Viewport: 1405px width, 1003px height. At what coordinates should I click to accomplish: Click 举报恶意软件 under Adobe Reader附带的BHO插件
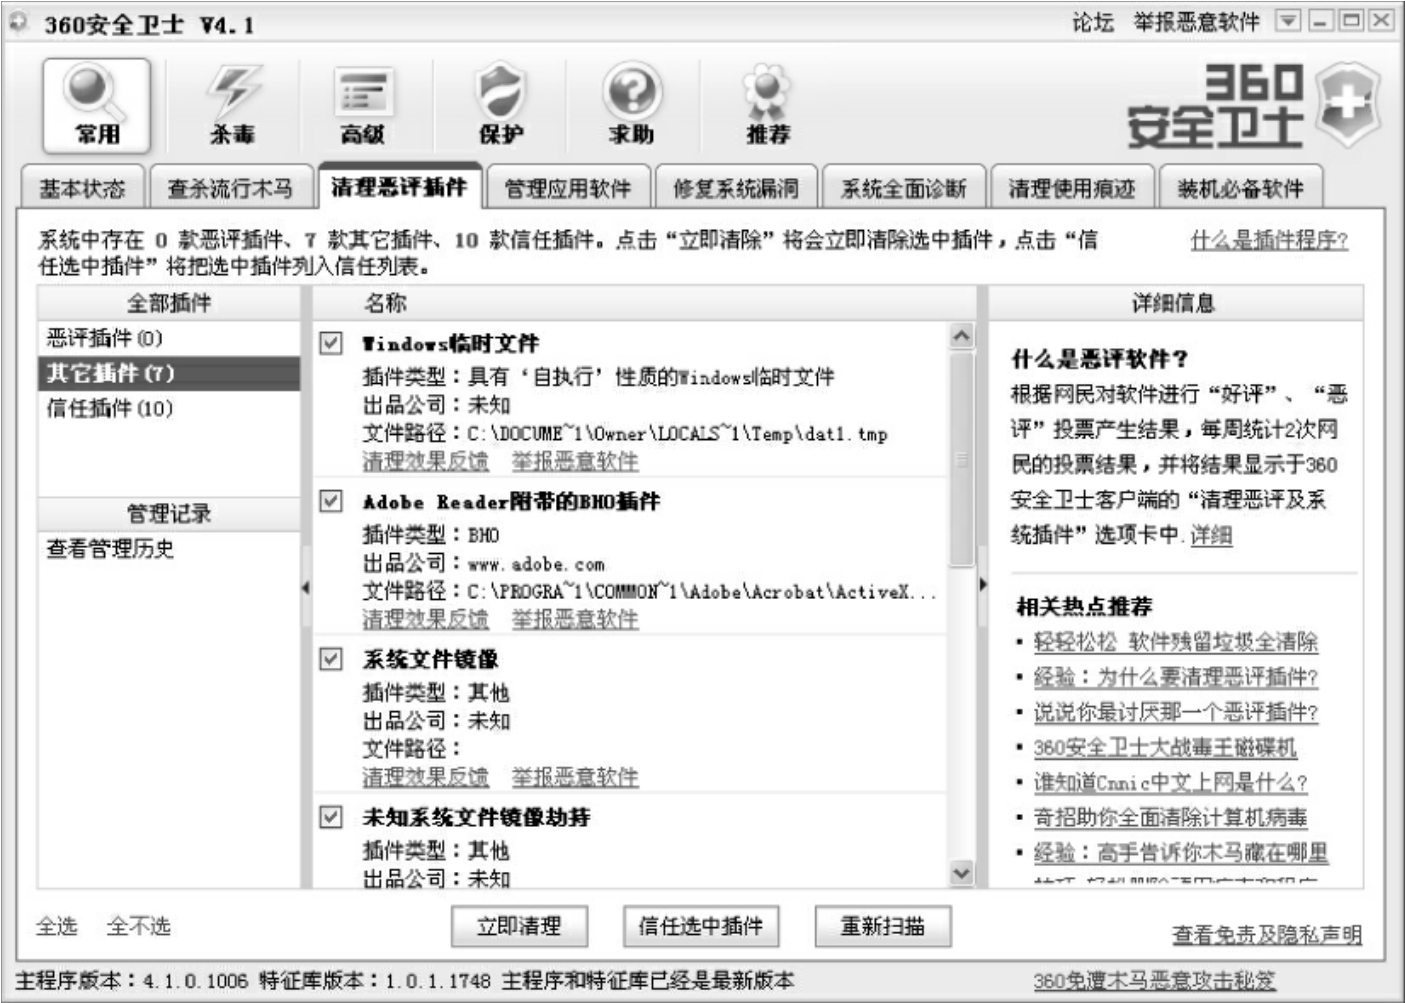(575, 619)
